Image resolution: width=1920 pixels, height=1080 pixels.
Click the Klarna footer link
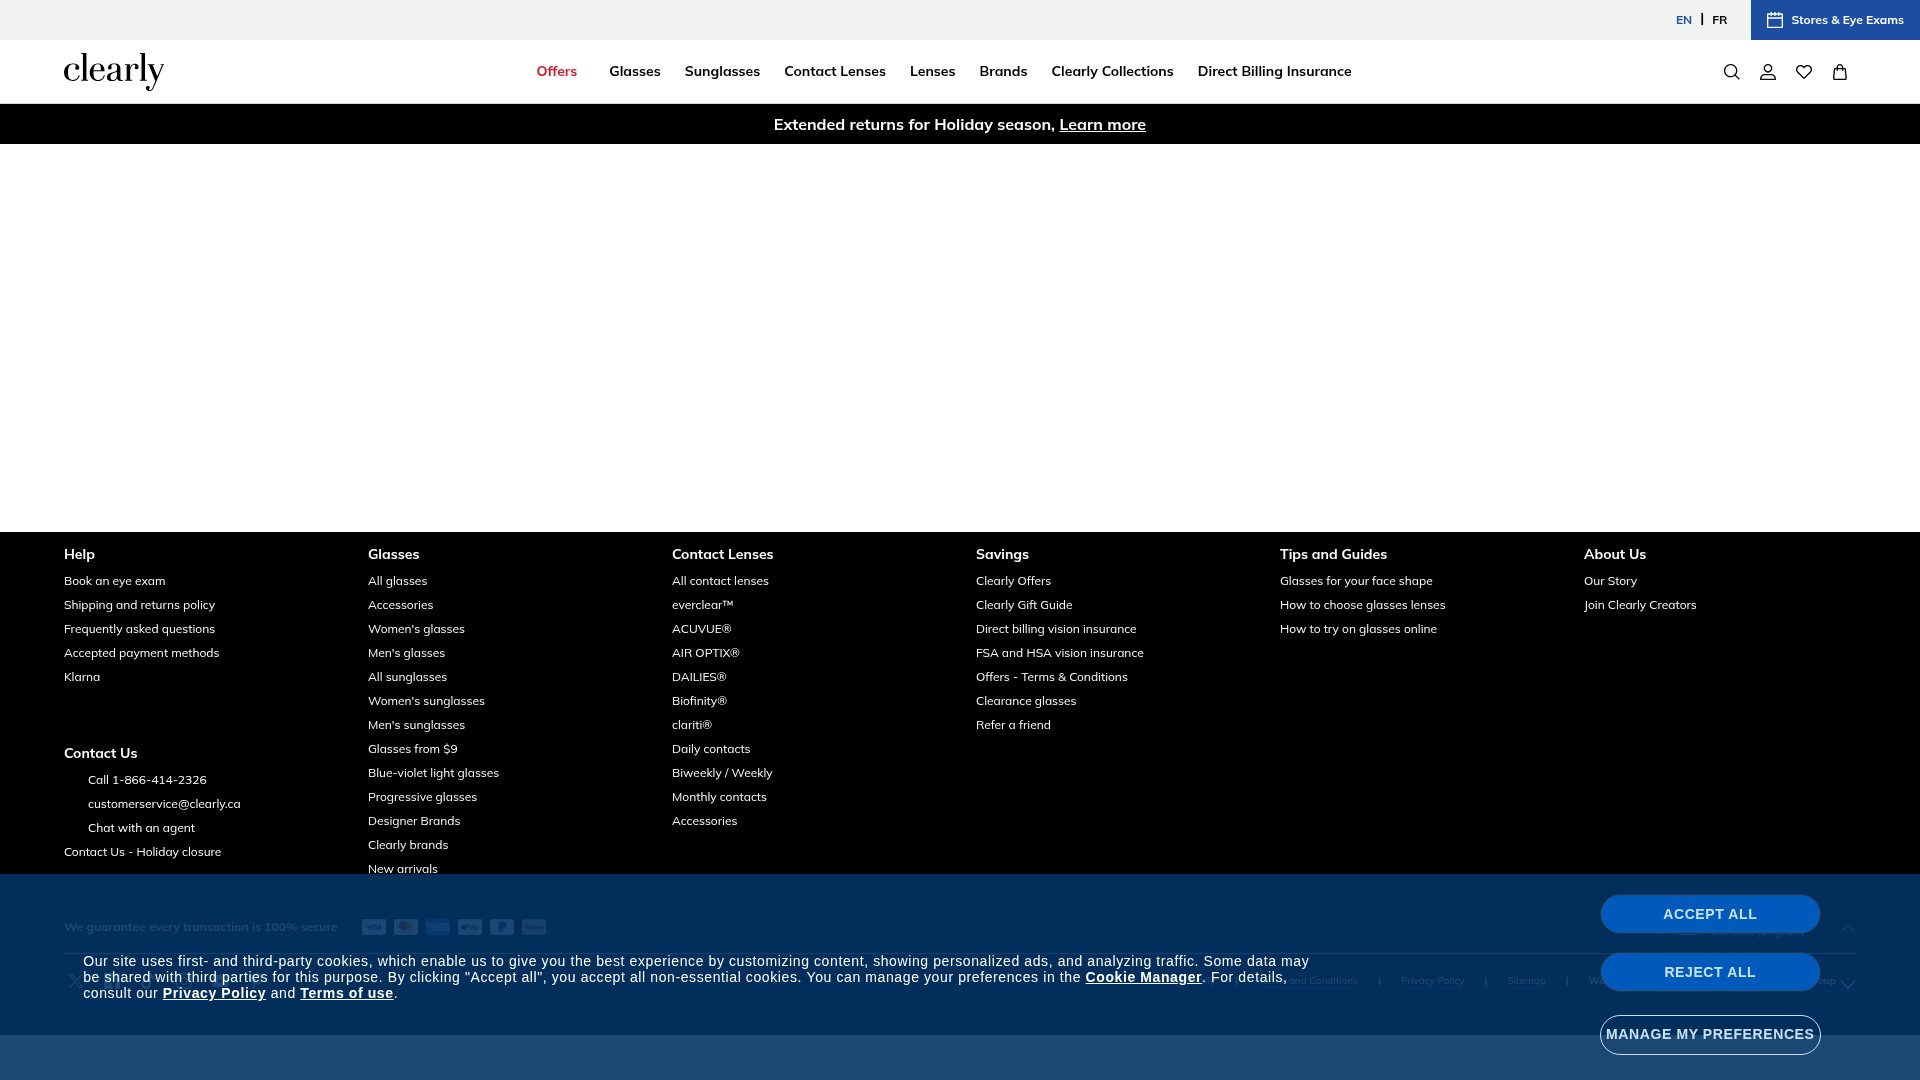click(x=82, y=677)
